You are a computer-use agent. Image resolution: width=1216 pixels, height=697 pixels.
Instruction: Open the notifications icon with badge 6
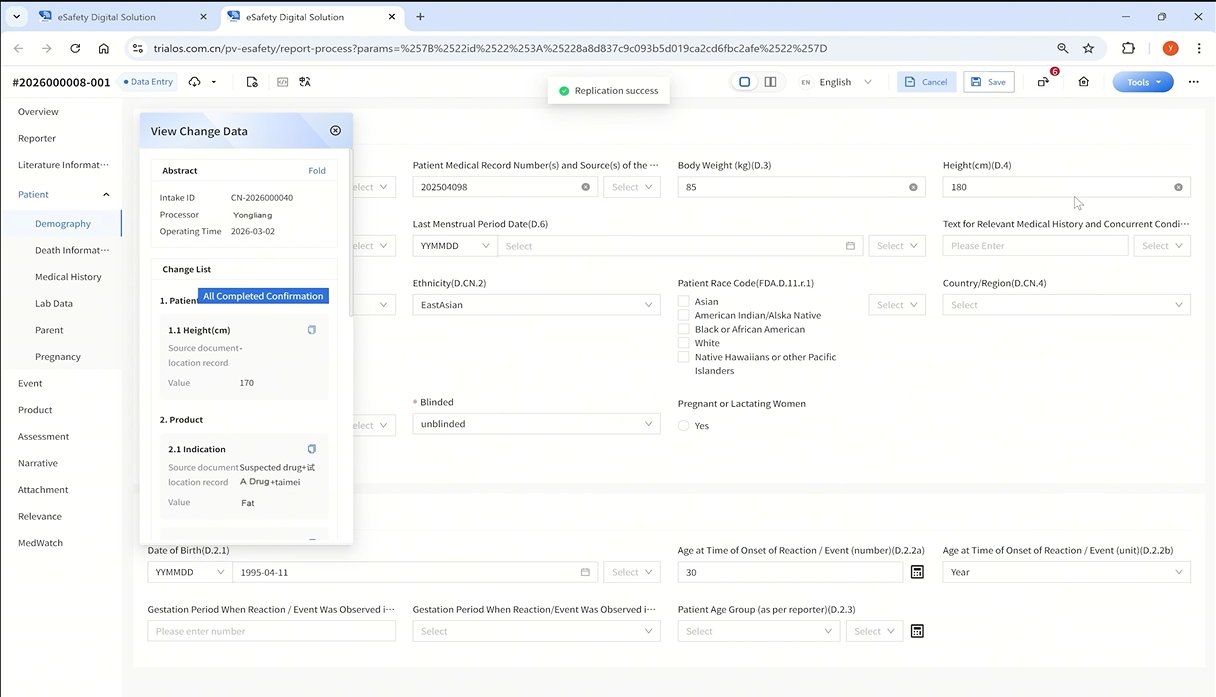pyautogui.click(x=1044, y=82)
